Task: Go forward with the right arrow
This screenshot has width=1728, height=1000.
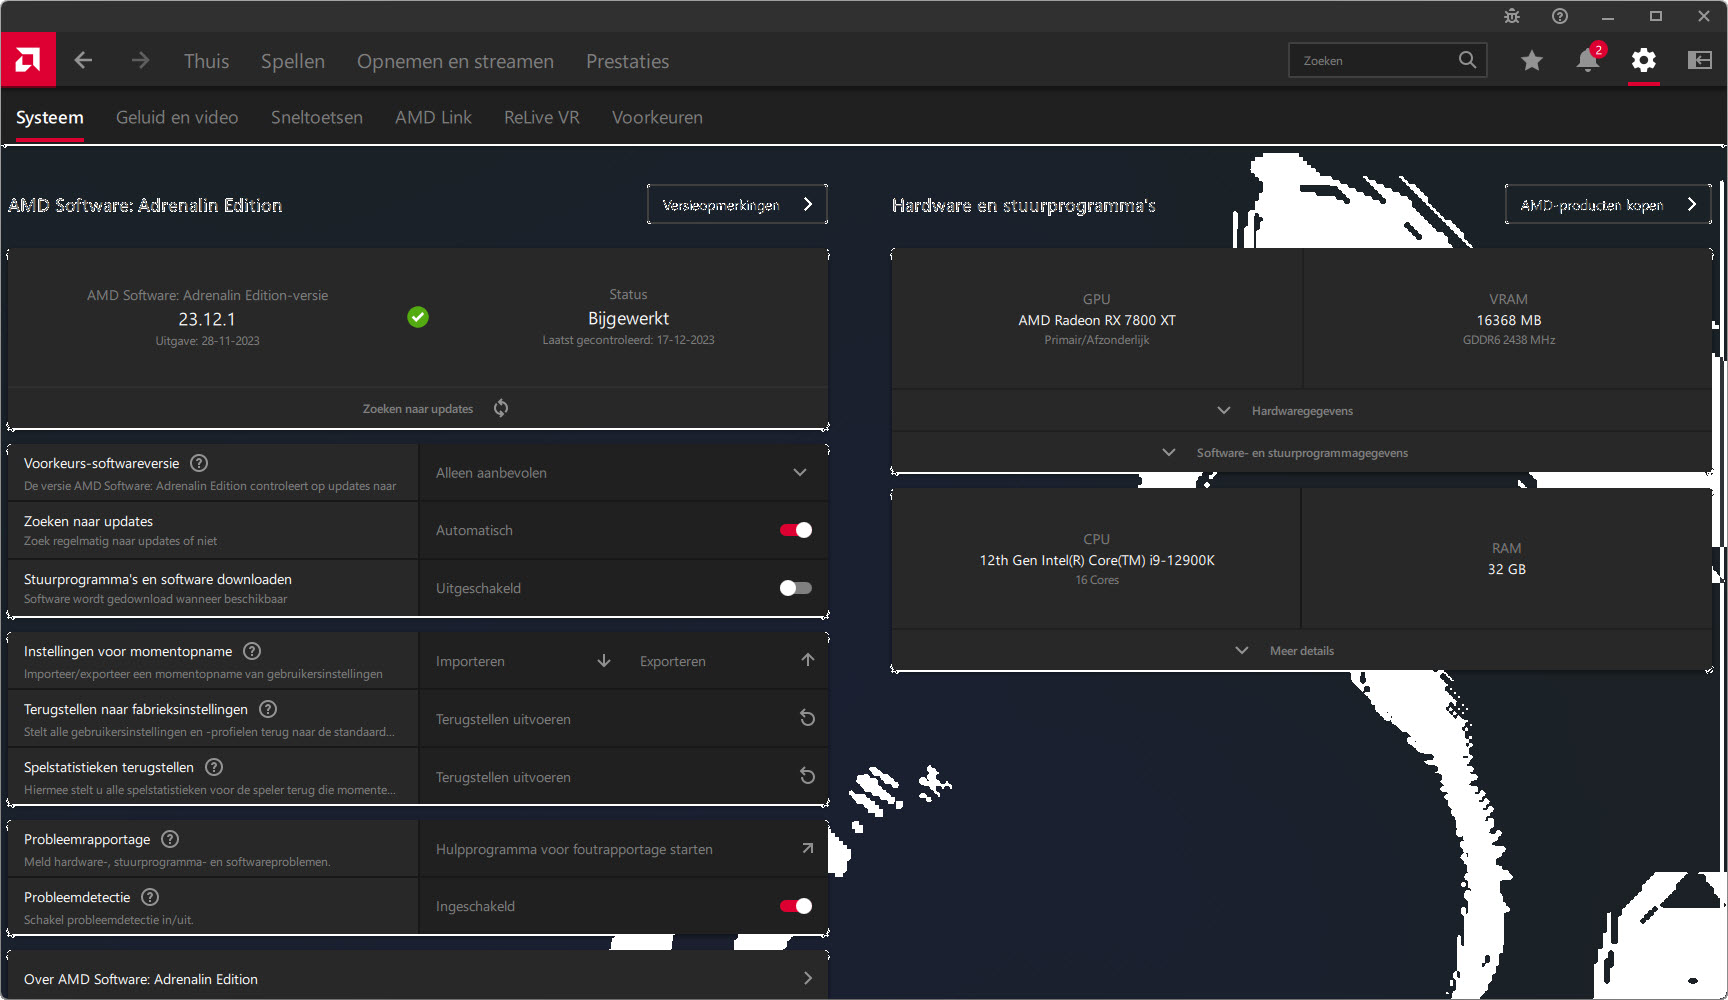Action: pyautogui.click(x=140, y=61)
